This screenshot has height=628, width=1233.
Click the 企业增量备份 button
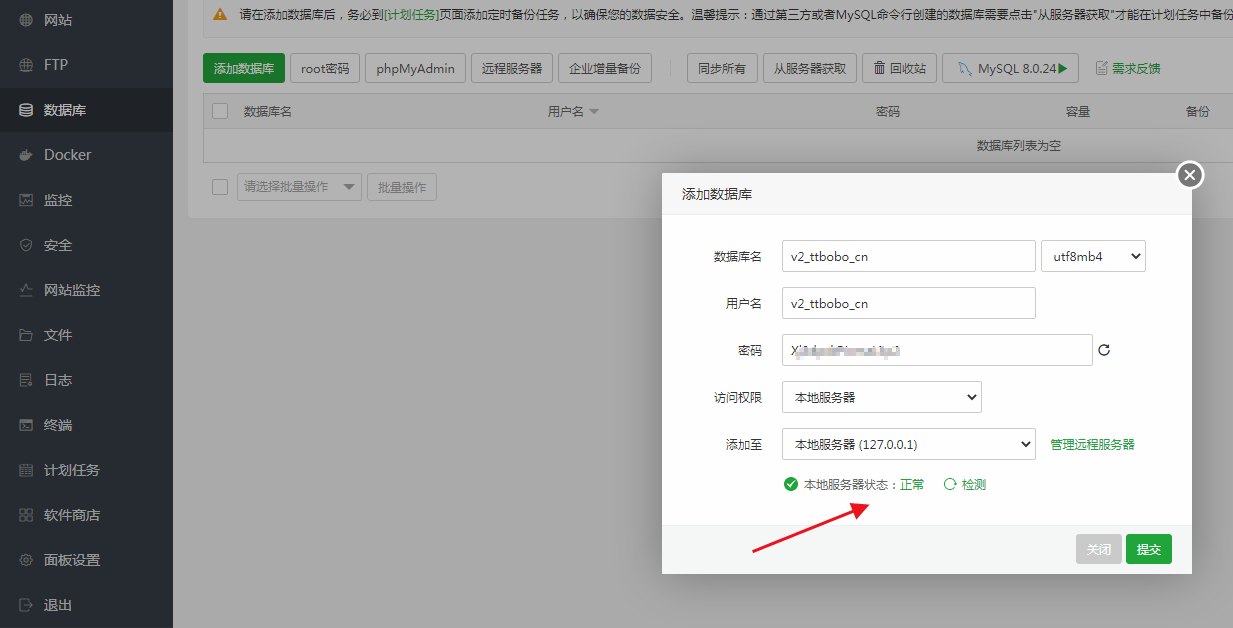click(x=605, y=68)
